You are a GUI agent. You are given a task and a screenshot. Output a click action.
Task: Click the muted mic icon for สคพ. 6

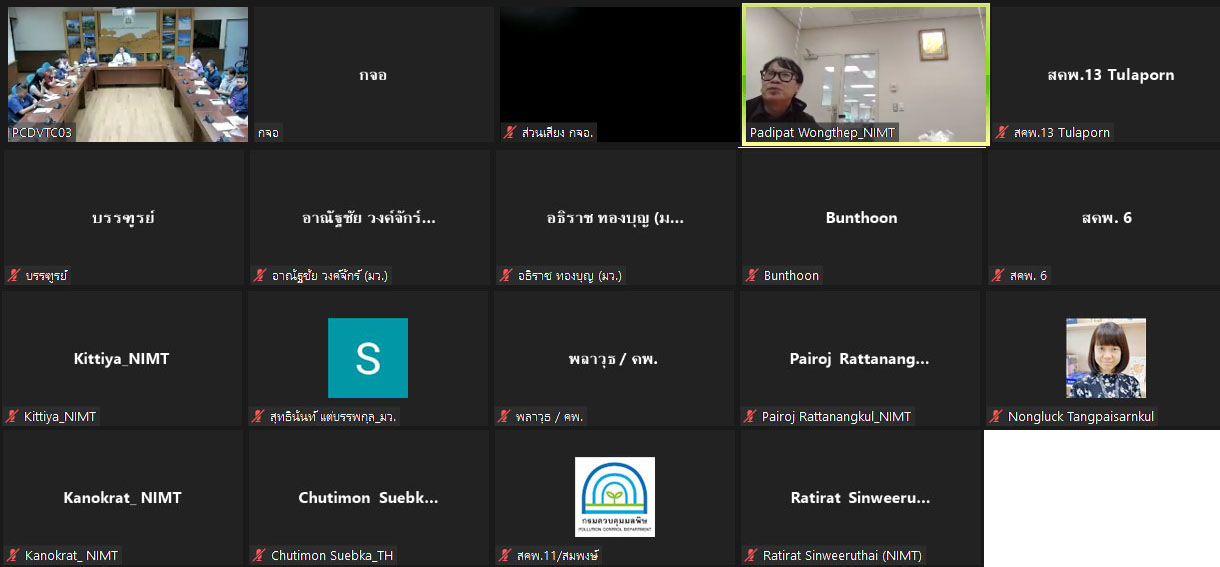[997, 276]
